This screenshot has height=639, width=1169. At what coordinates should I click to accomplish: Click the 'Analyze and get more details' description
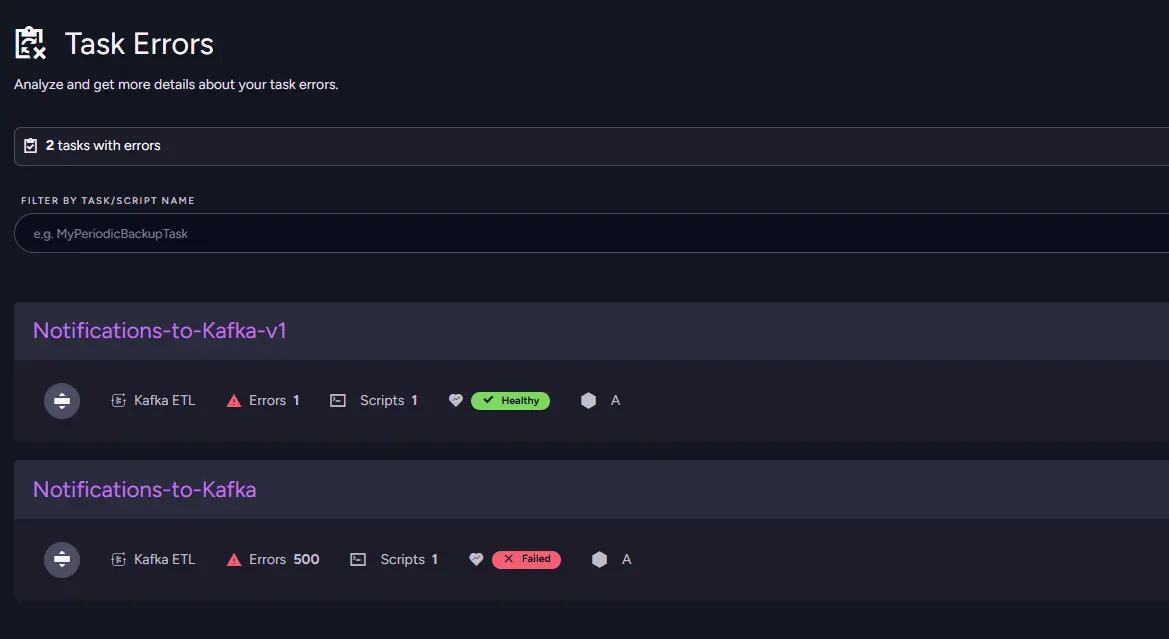pyautogui.click(x=176, y=84)
